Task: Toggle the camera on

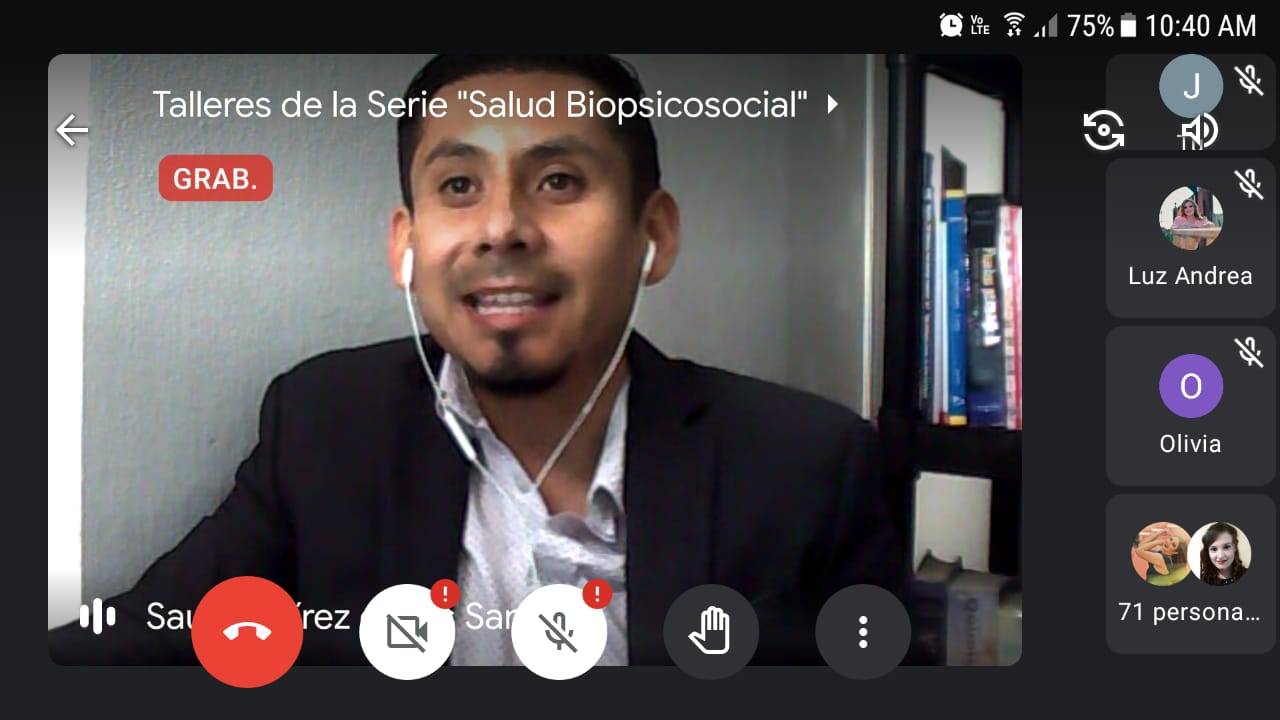Action: pos(407,632)
